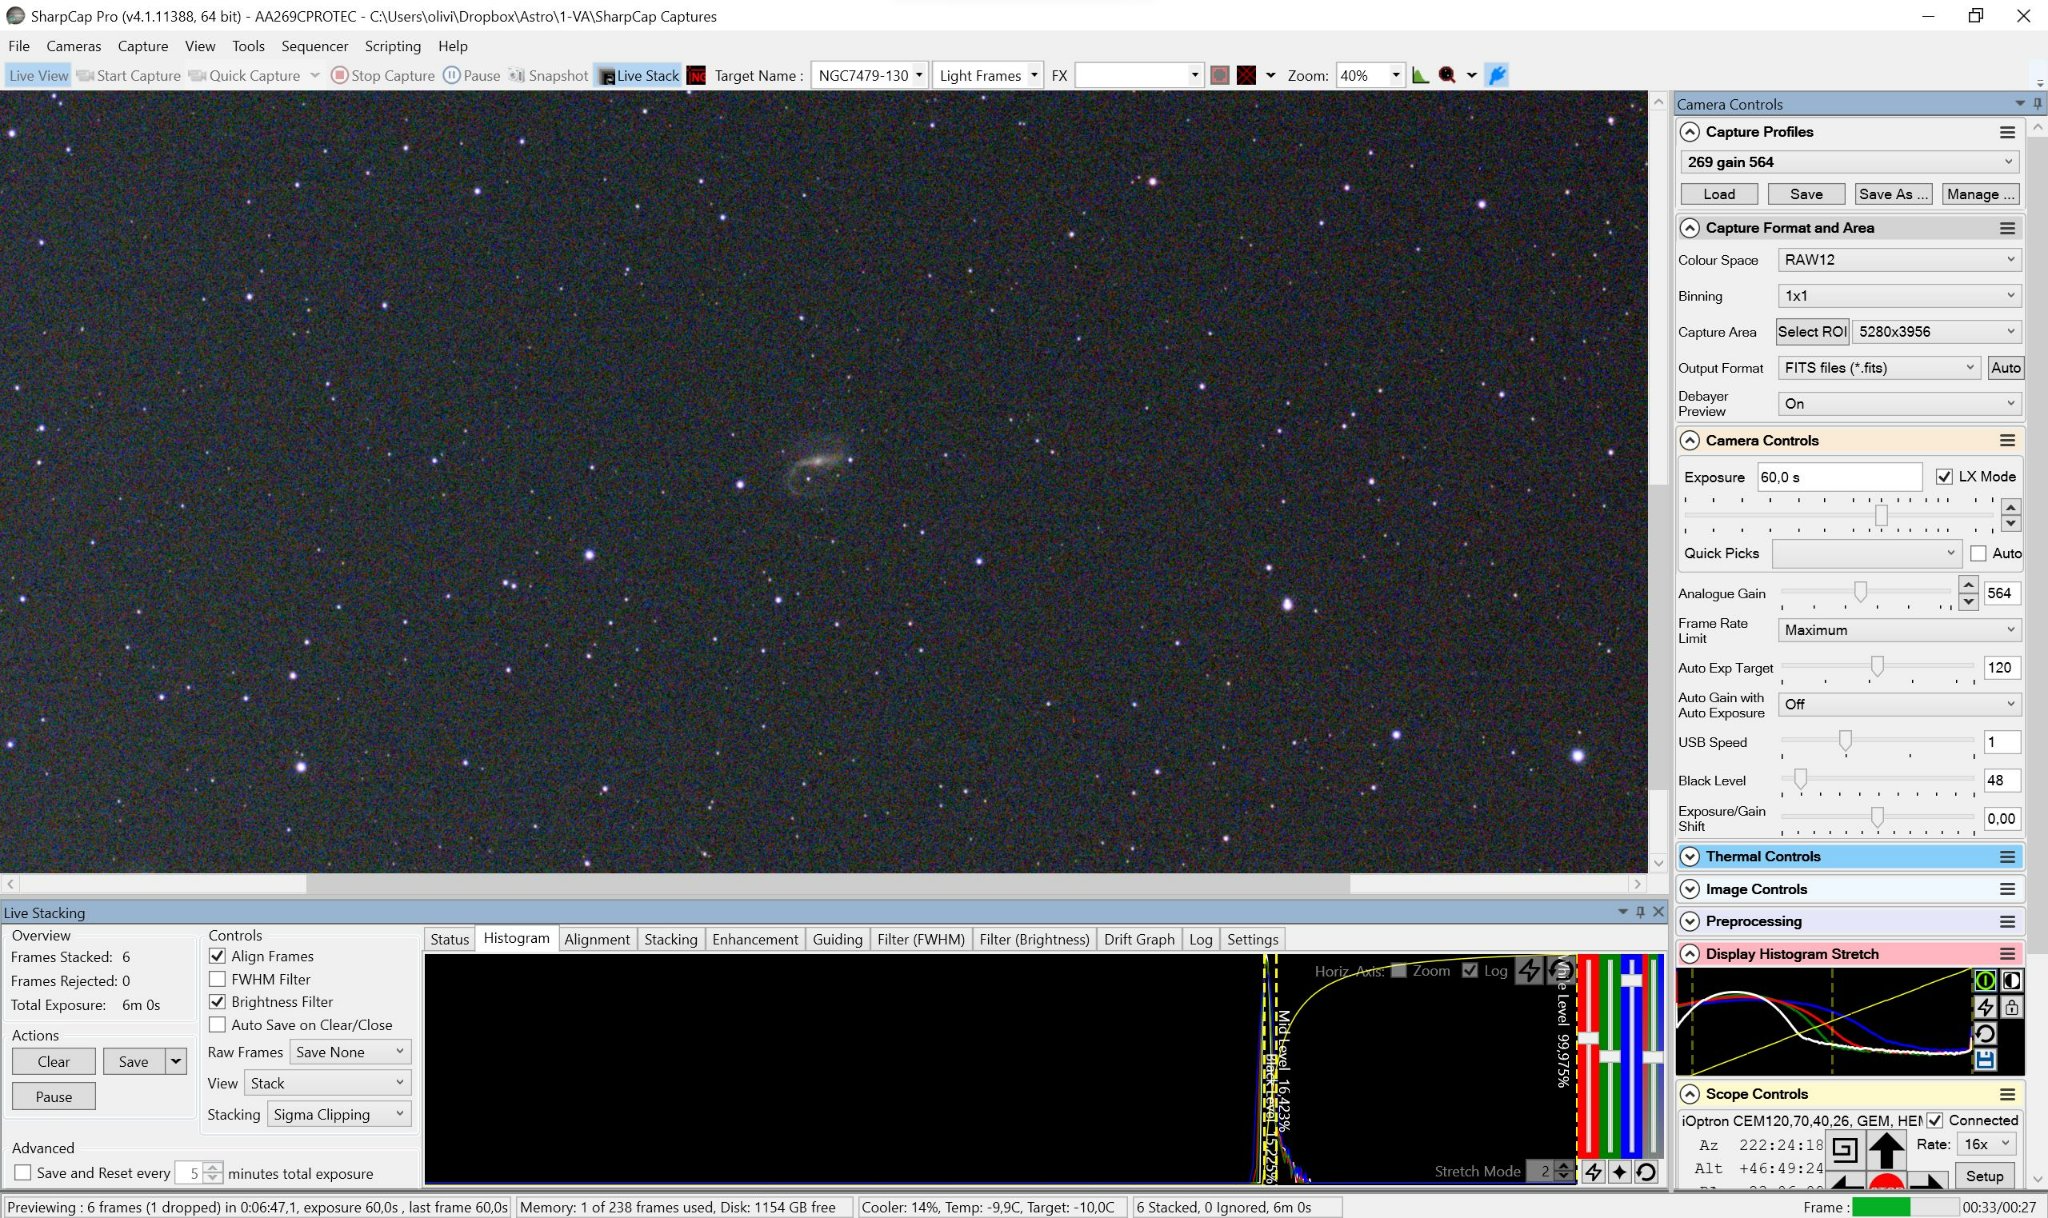Click the blue floppy-disk save icon
This screenshot has width=2048, height=1218.
[x=1985, y=1059]
